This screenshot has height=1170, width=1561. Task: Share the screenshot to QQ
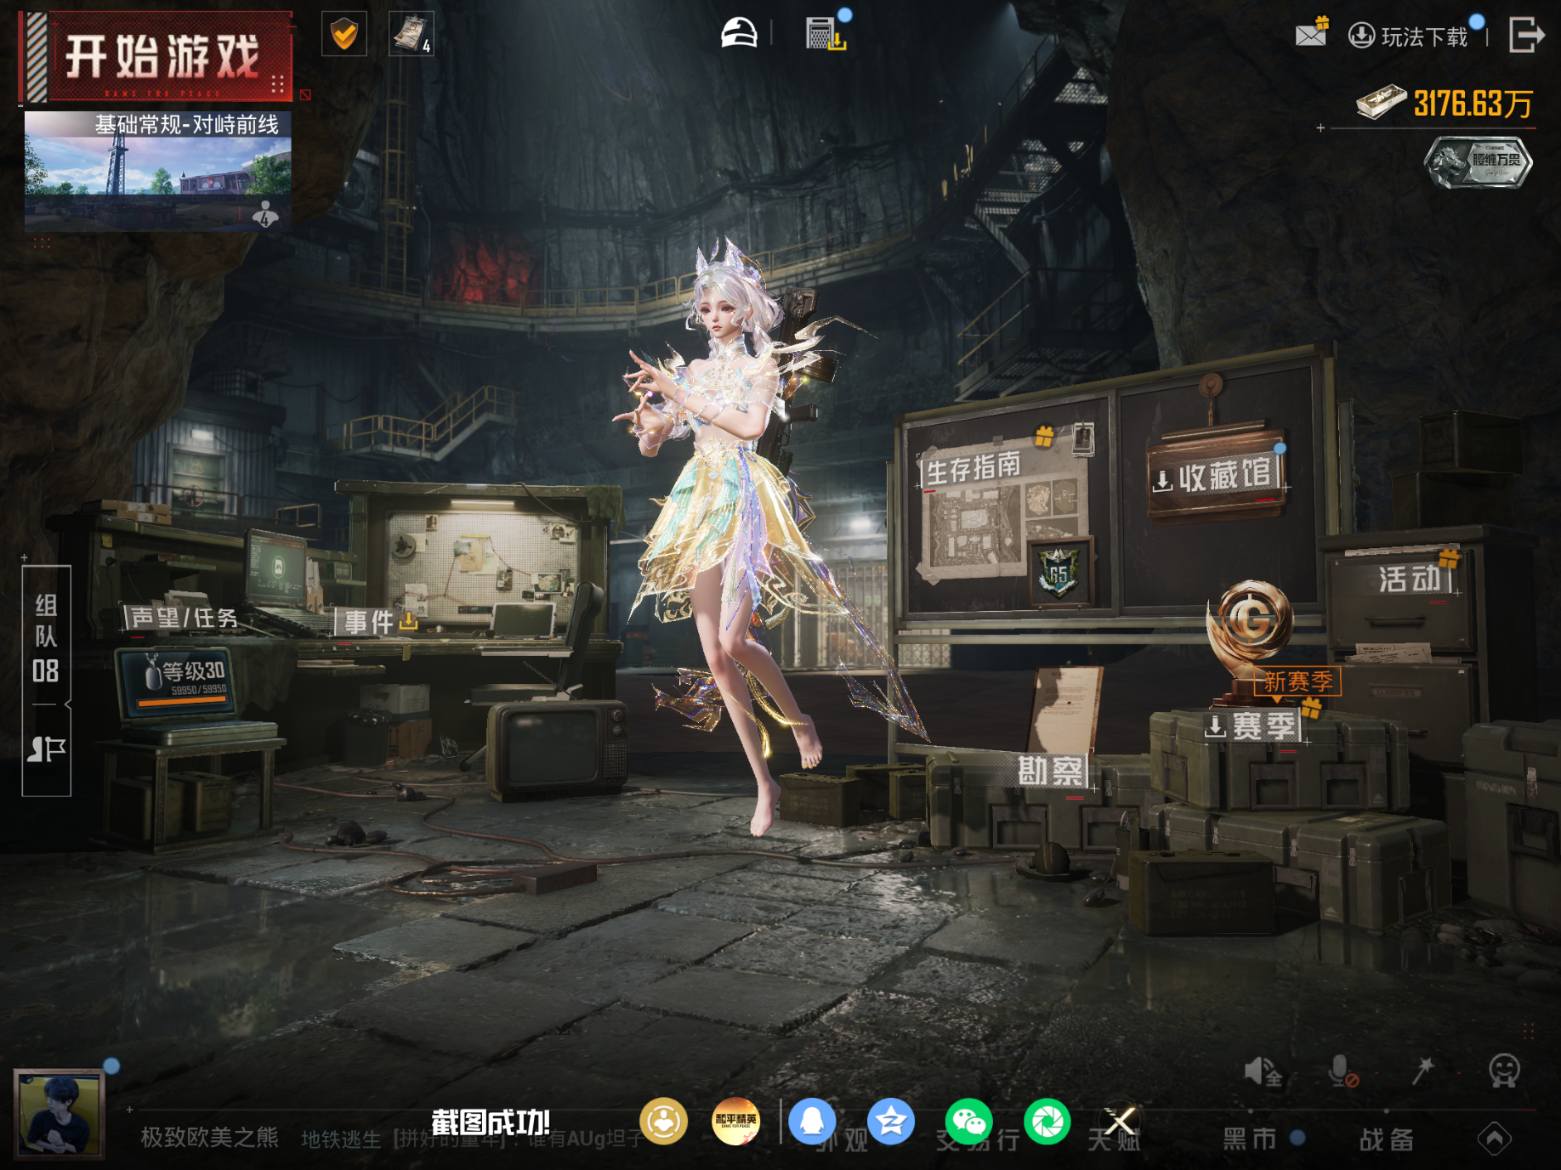tap(812, 1121)
